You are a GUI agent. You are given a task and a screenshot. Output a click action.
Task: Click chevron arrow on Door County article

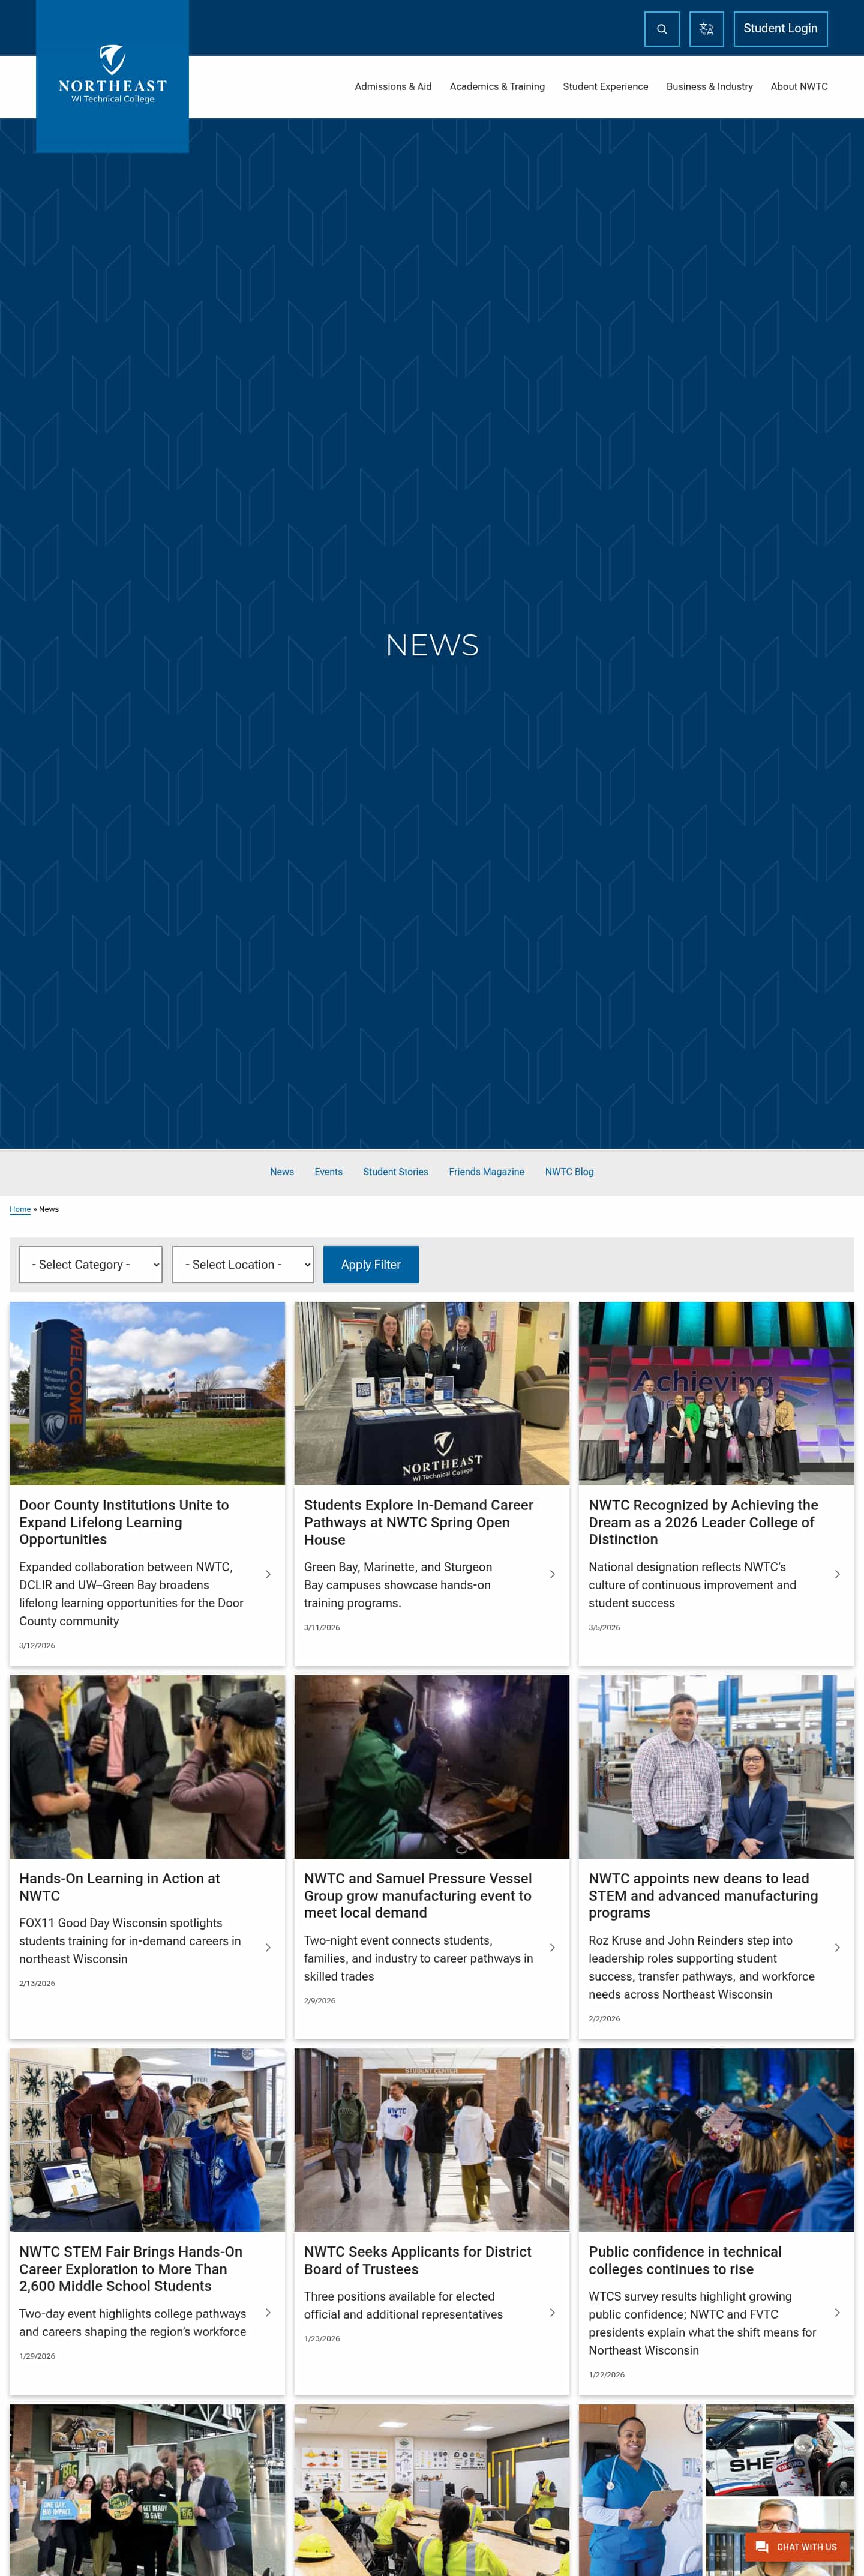(268, 1574)
